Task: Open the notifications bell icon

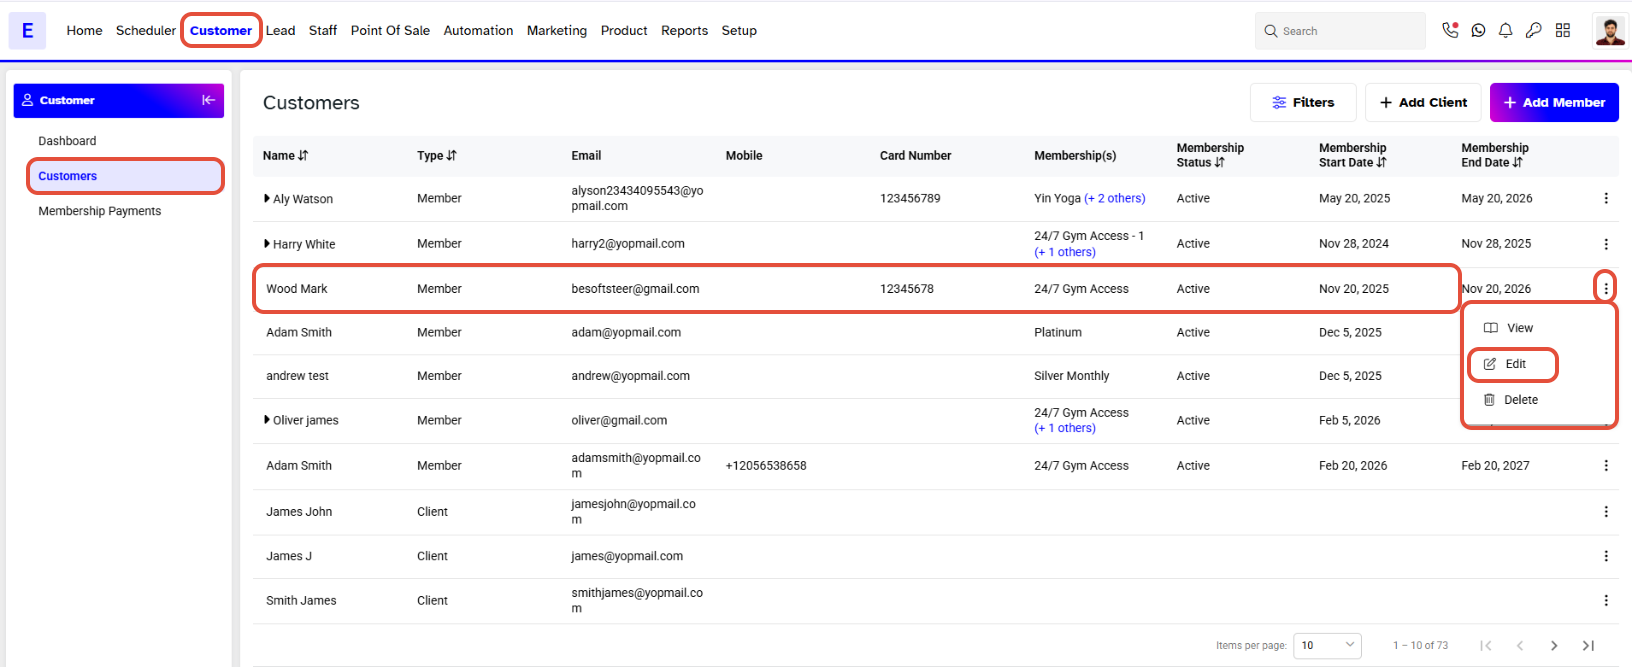Action: (1506, 31)
